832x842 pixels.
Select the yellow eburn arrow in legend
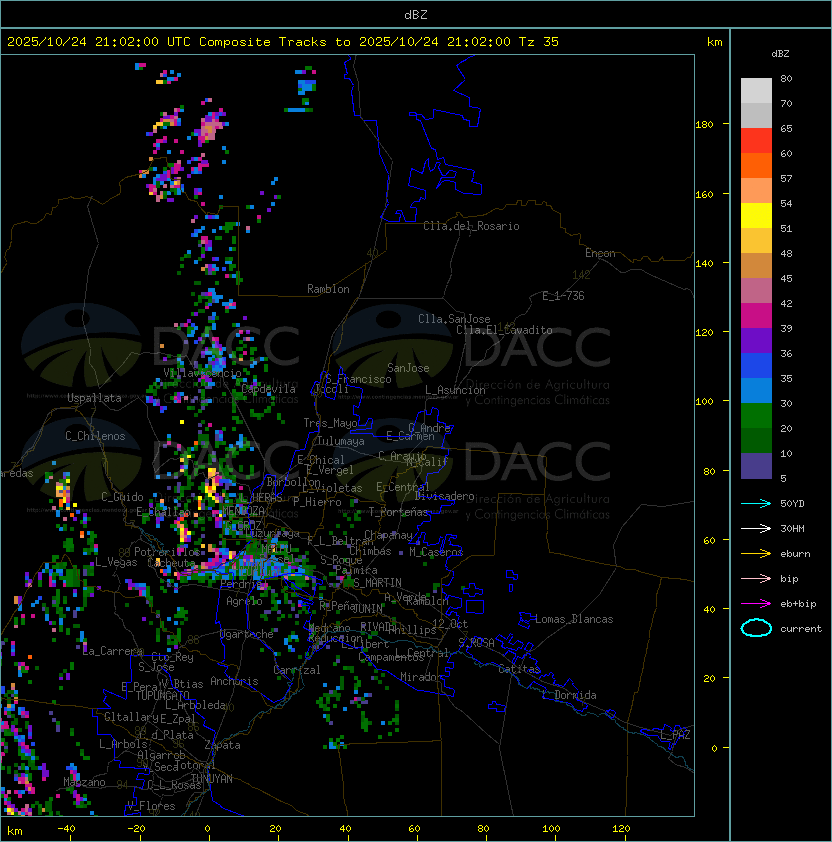pyautogui.click(x=756, y=554)
